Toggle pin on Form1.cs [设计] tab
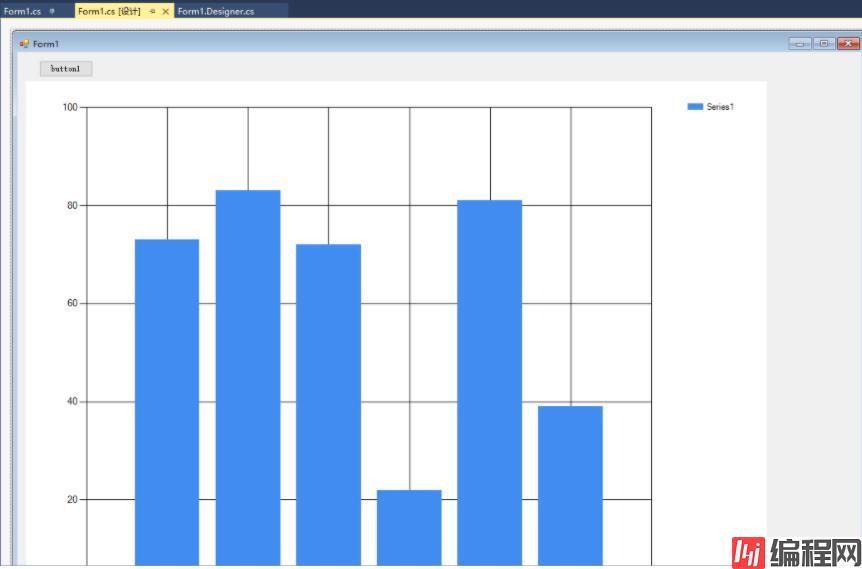Image resolution: width=862 pixels, height=569 pixels. 153,11
